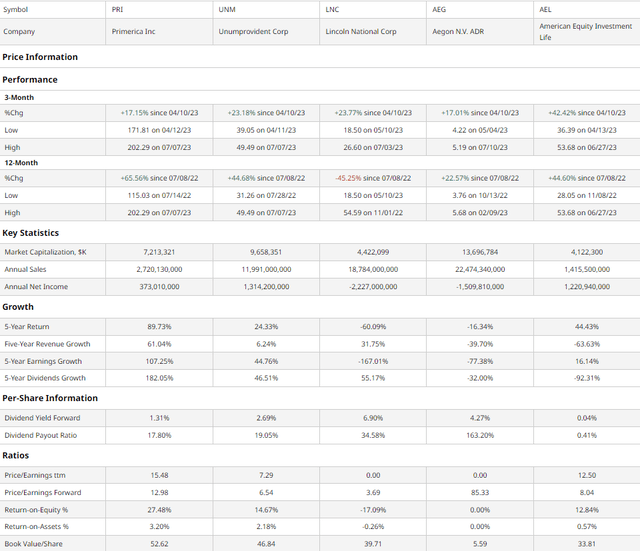Click the 5-Year Return row label
This screenshot has height=551, width=640.
coord(27,327)
